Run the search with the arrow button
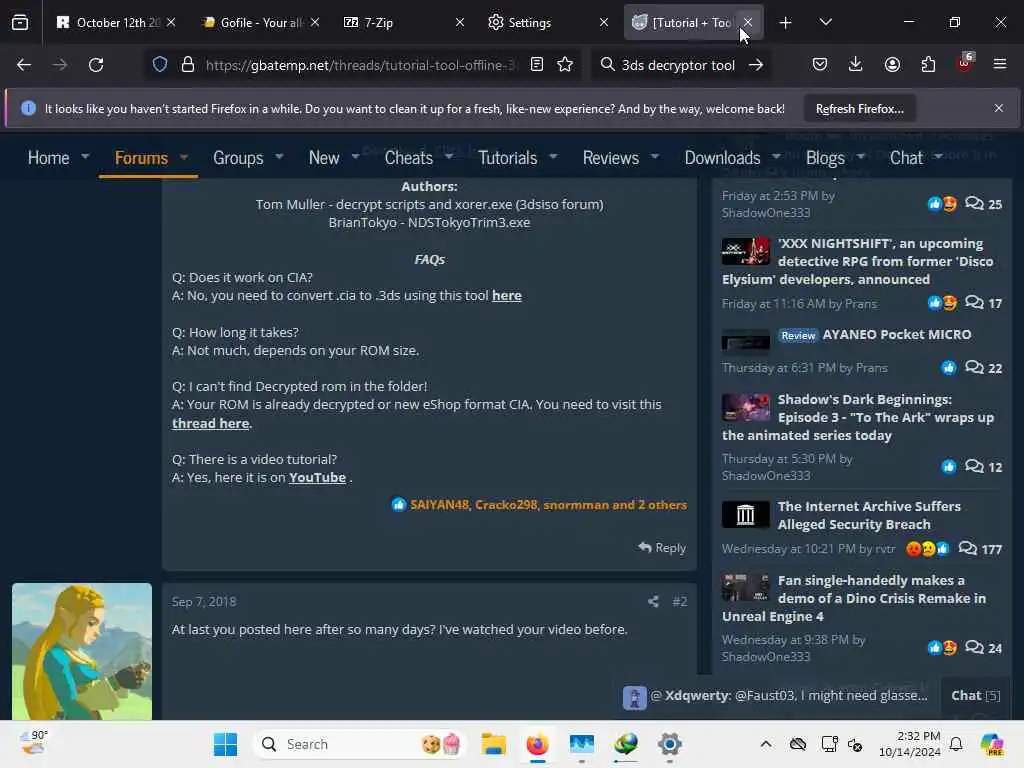This screenshot has height=768, width=1024. click(756, 65)
